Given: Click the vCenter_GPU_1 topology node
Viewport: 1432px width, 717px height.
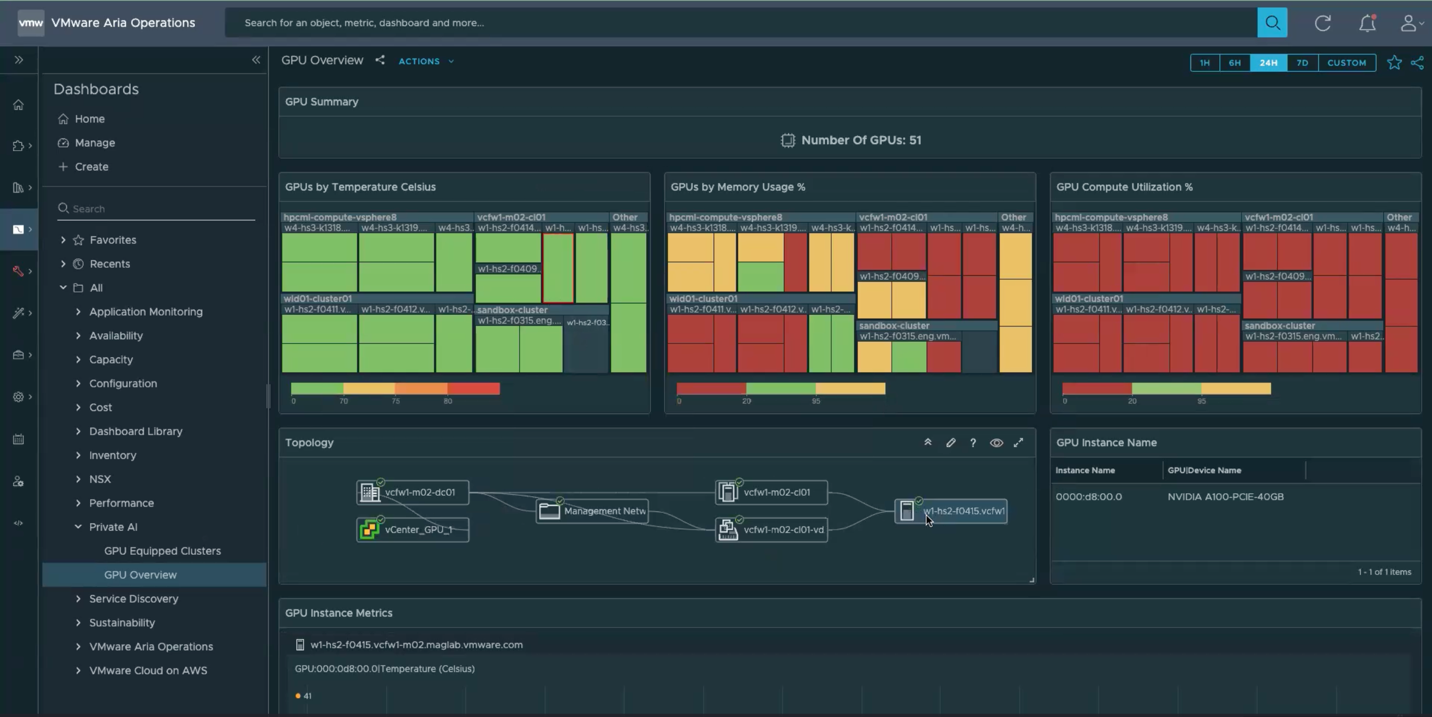Looking at the screenshot, I should click(x=413, y=529).
